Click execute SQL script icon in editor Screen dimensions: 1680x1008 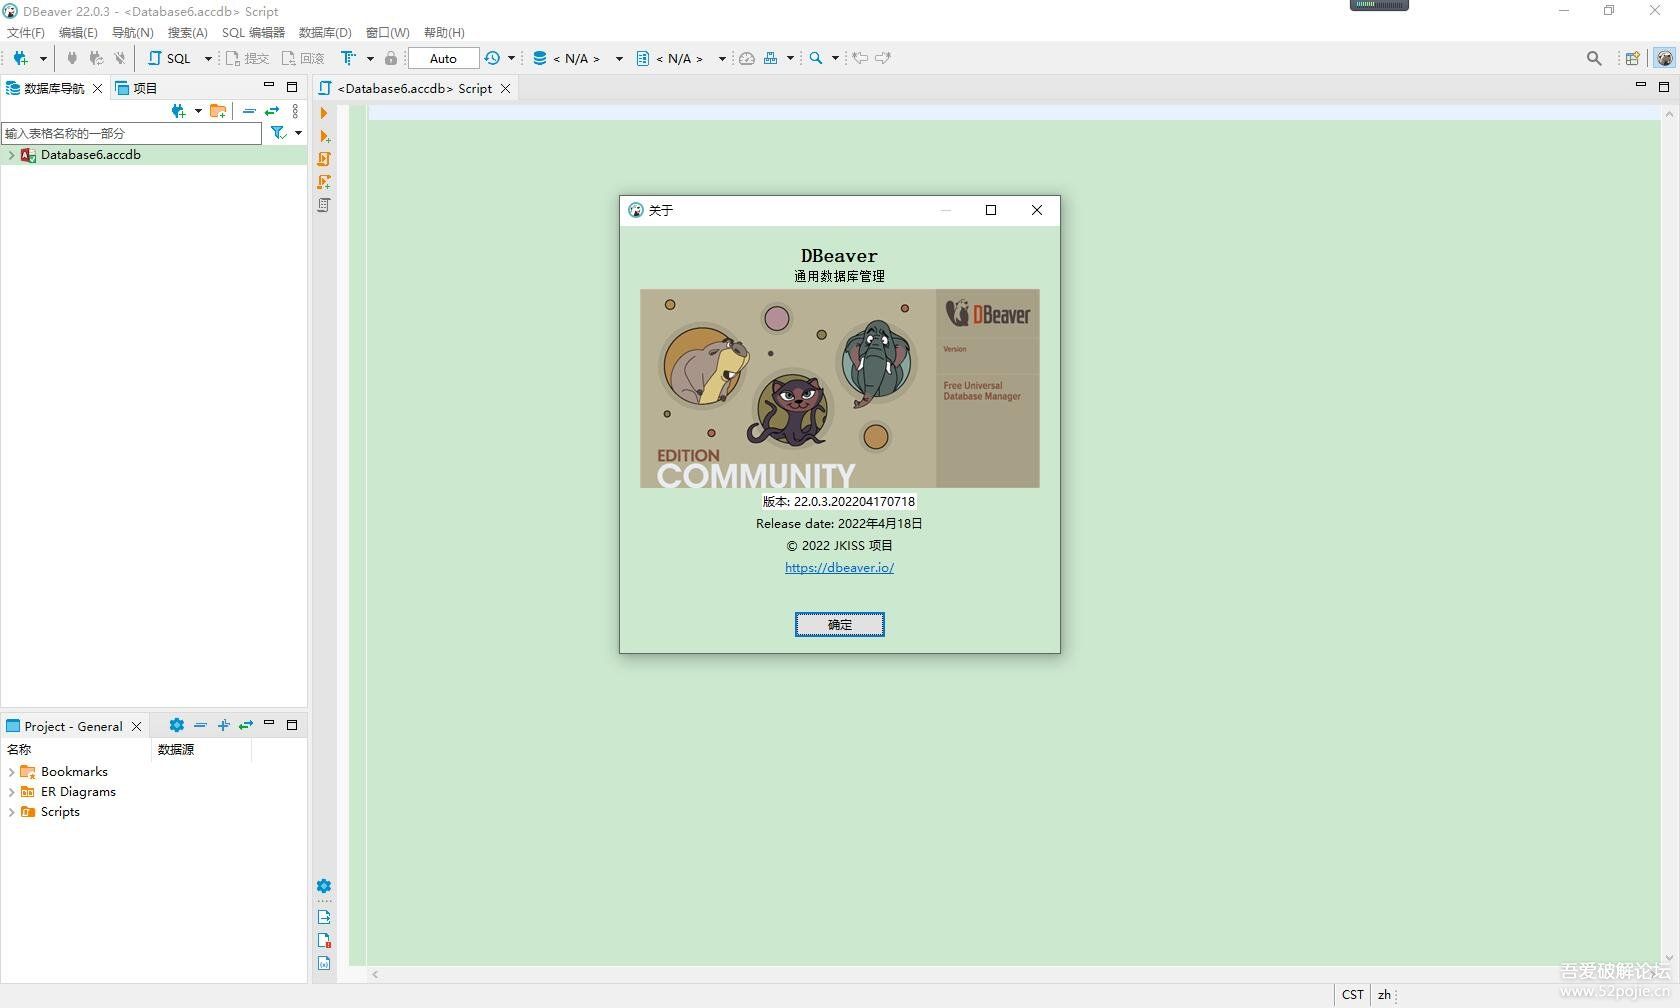324,159
